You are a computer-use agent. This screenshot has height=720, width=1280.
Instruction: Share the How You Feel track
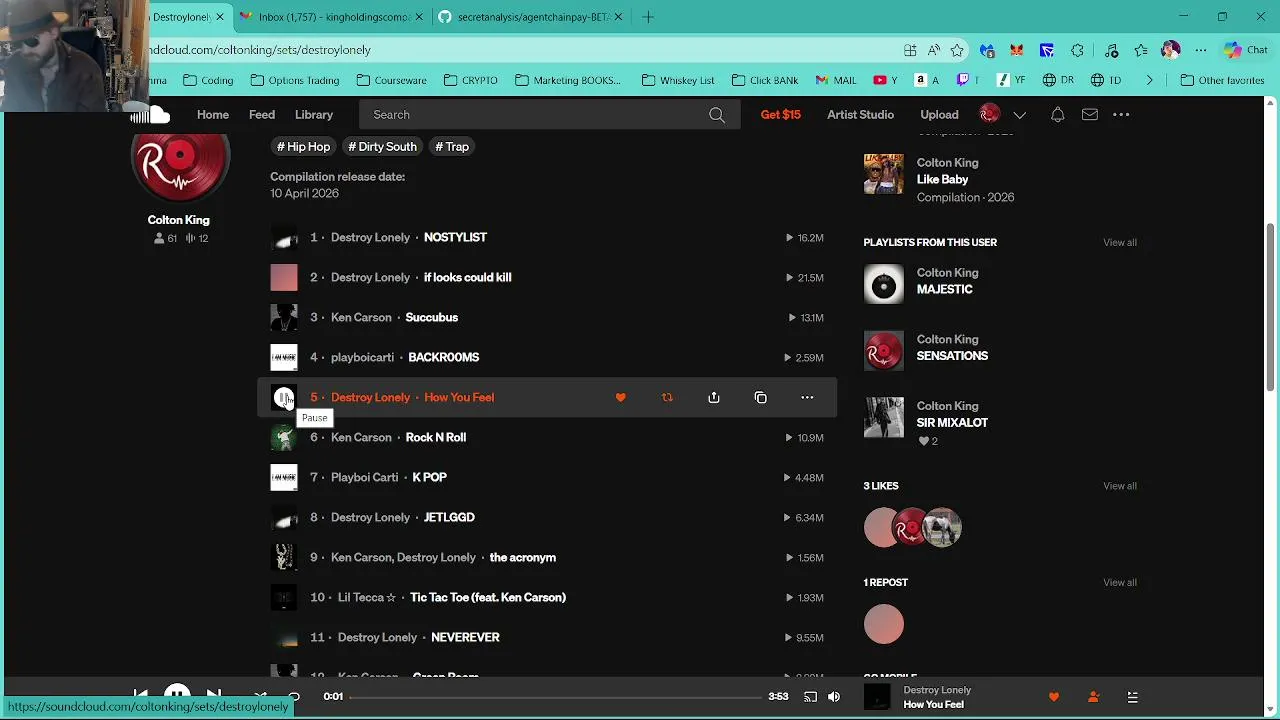(714, 397)
